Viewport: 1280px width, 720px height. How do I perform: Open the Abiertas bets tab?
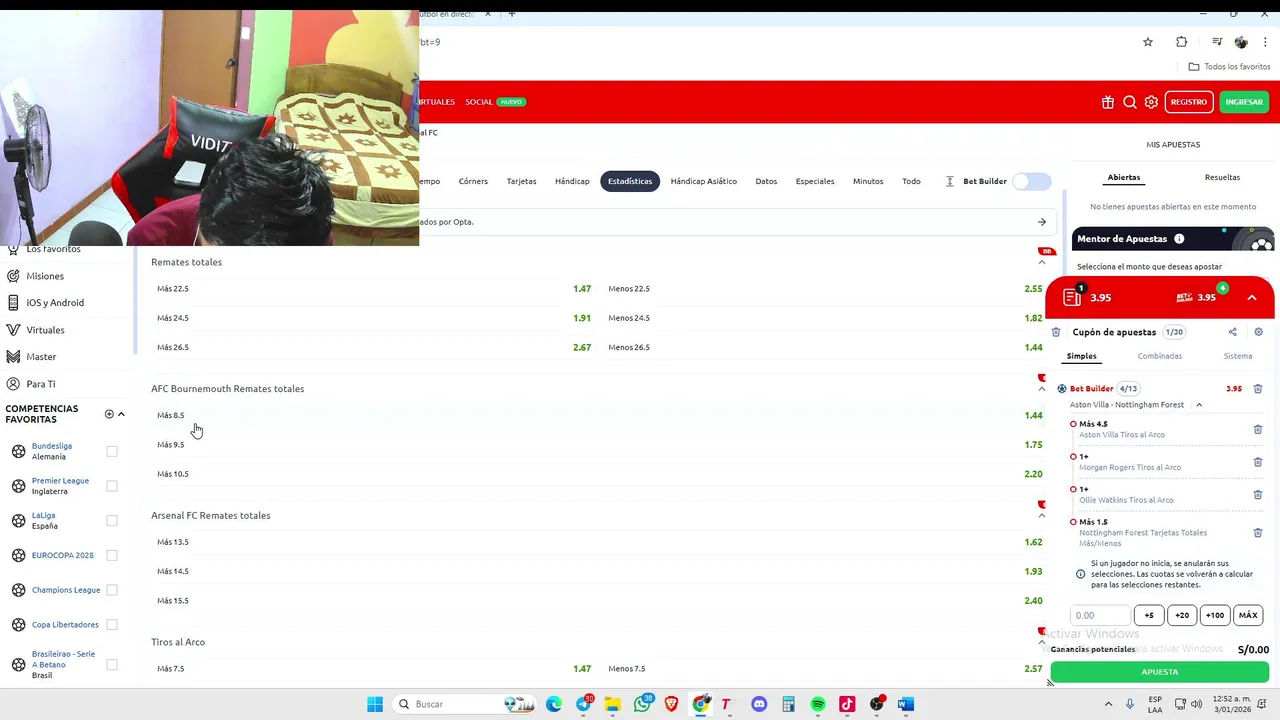(x=1124, y=177)
